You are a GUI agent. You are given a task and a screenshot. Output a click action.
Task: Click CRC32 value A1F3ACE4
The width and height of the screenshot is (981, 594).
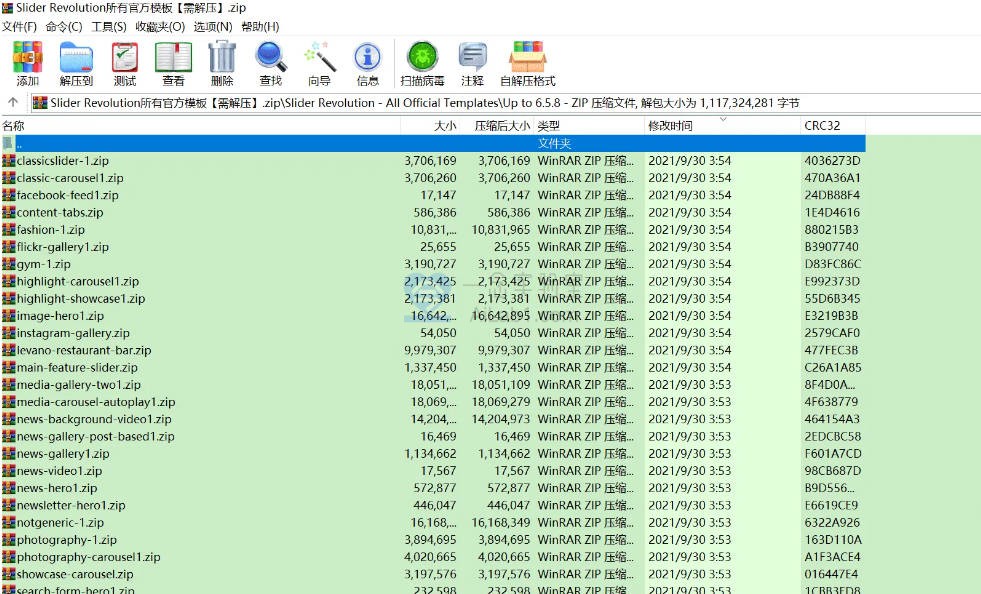tap(832, 556)
